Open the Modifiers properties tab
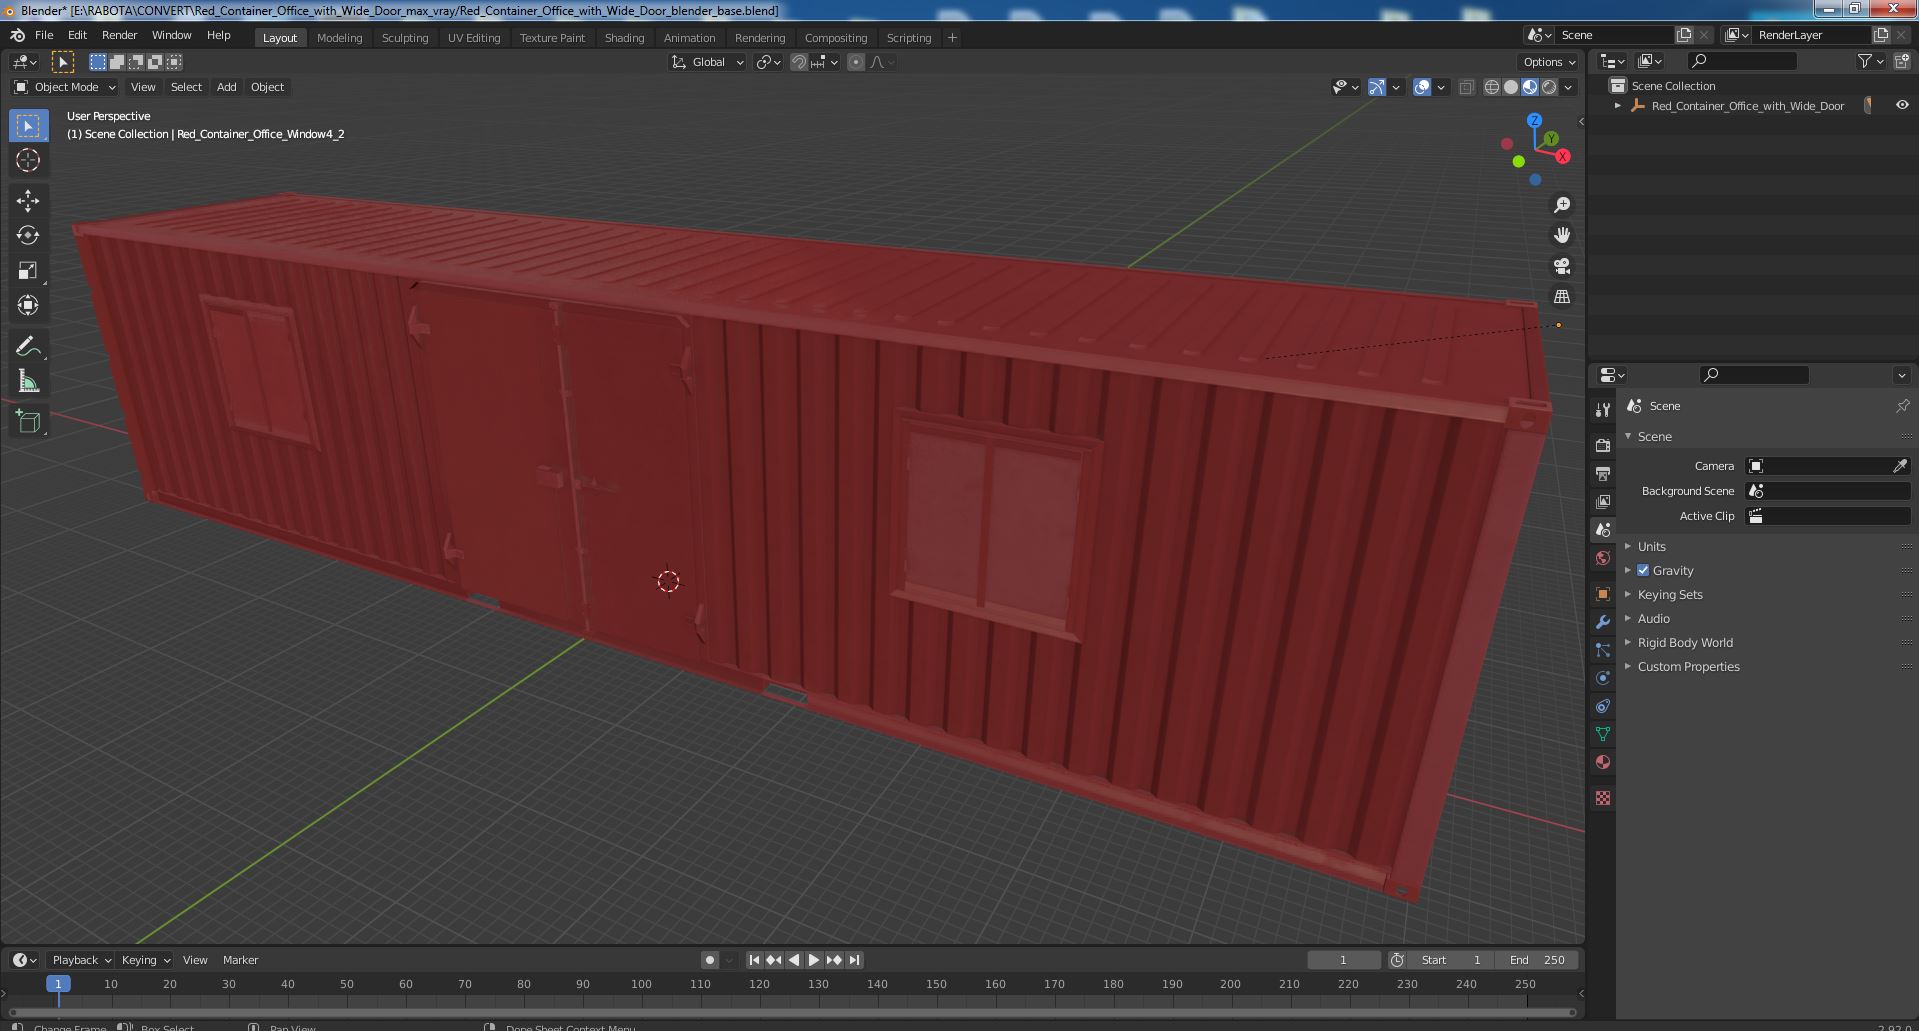The image size is (1919, 1031). (x=1603, y=622)
